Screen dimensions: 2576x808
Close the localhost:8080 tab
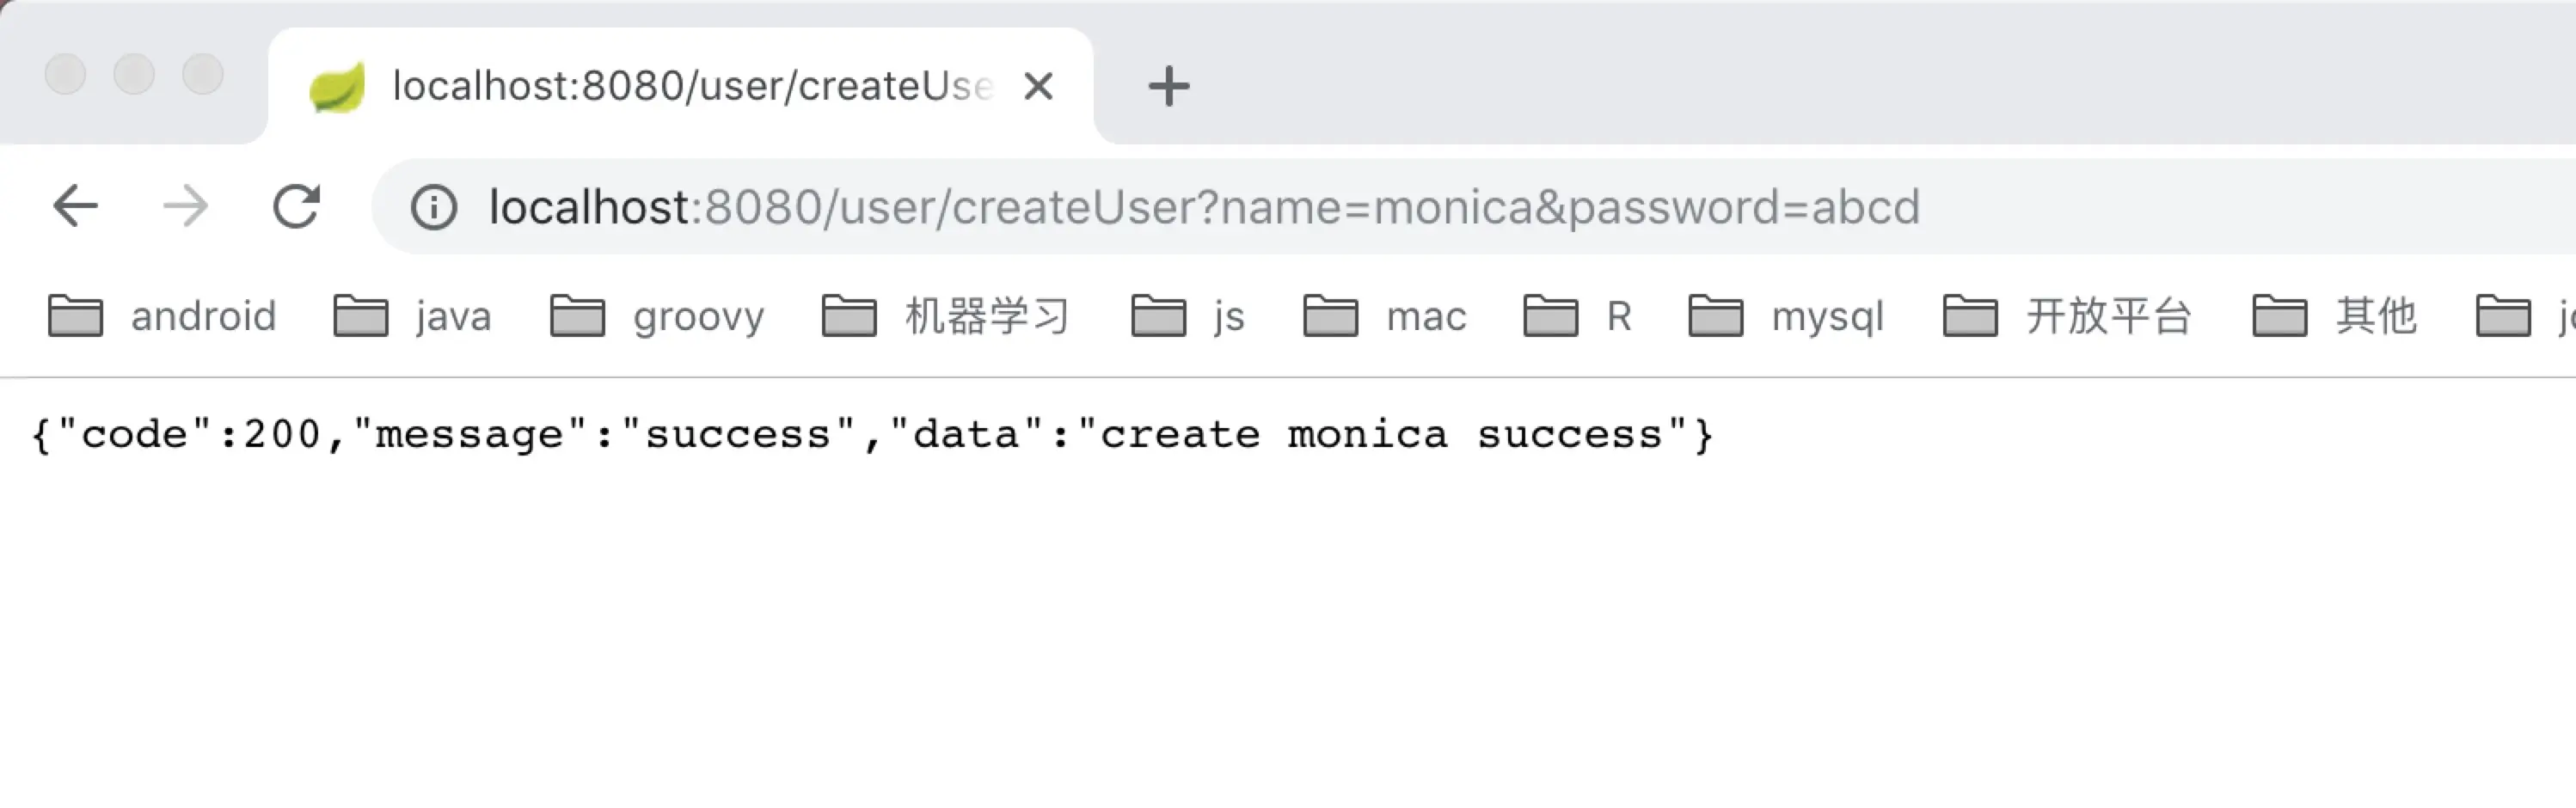(1039, 86)
